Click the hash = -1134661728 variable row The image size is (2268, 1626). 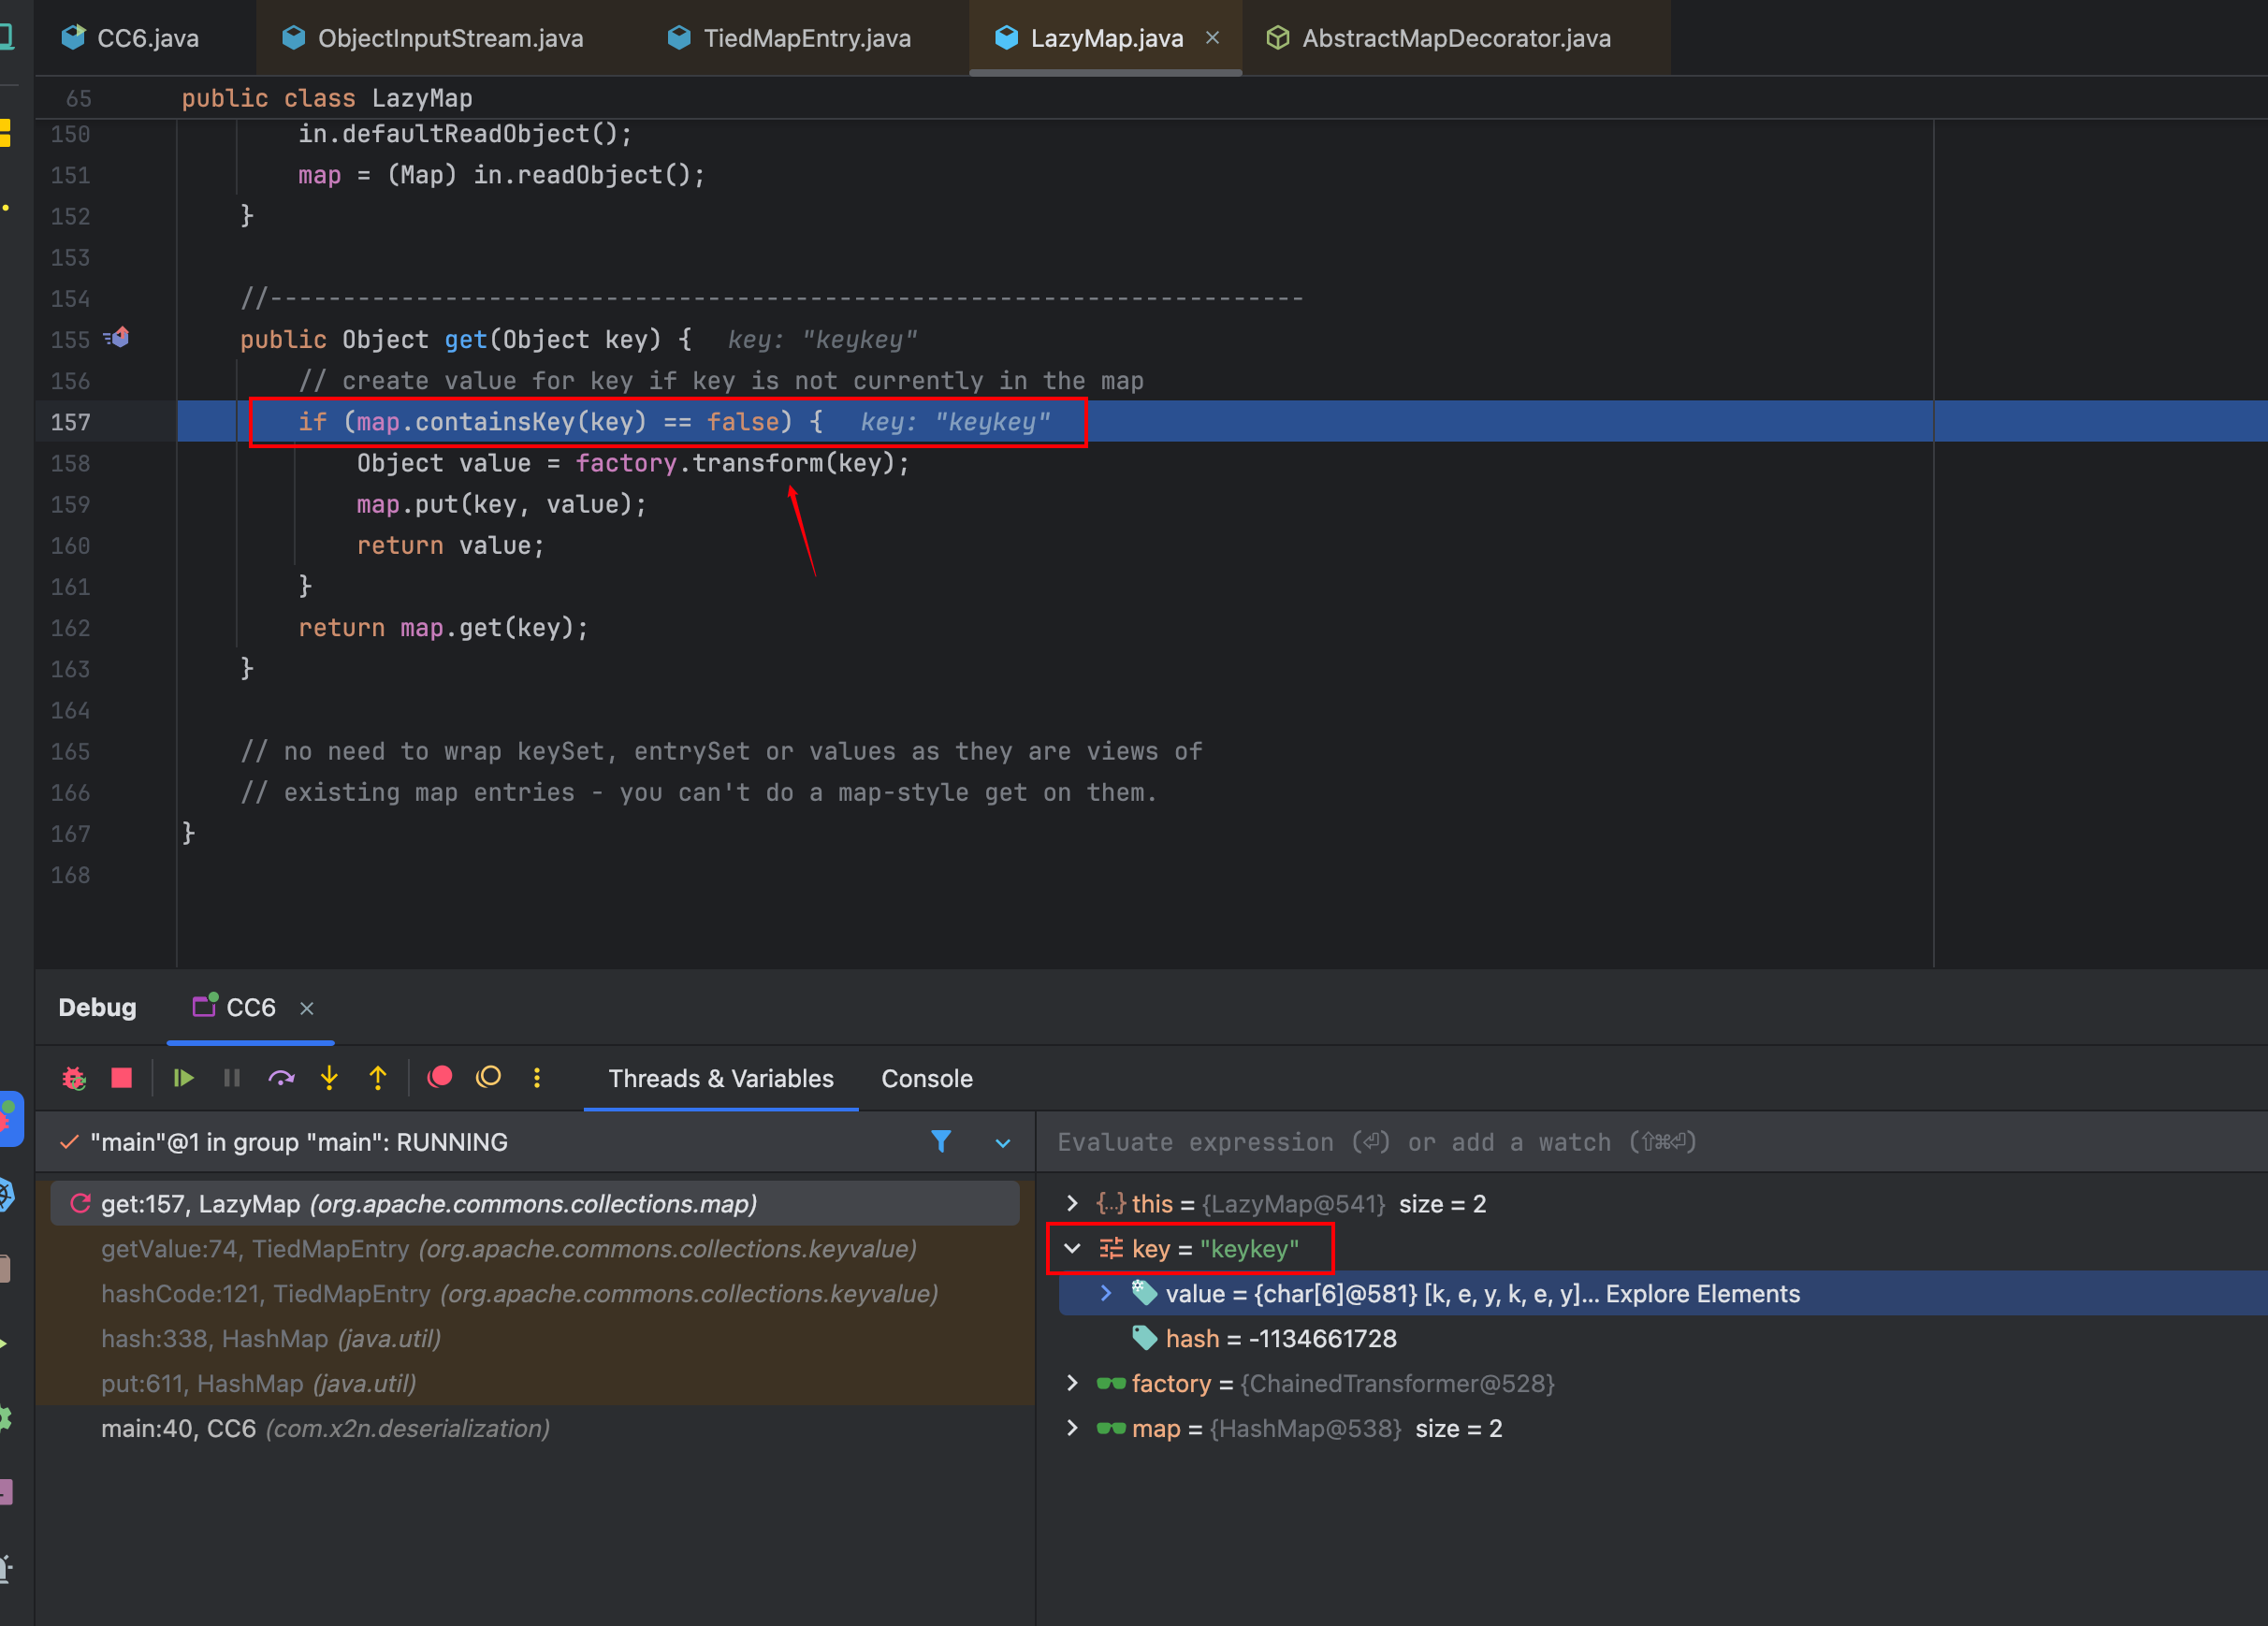click(x=1663, y=1338)
